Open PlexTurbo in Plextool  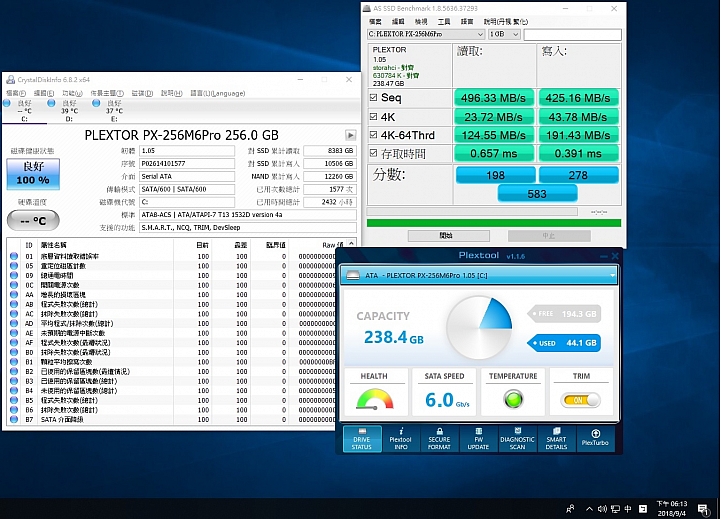(x=595, y=439)
